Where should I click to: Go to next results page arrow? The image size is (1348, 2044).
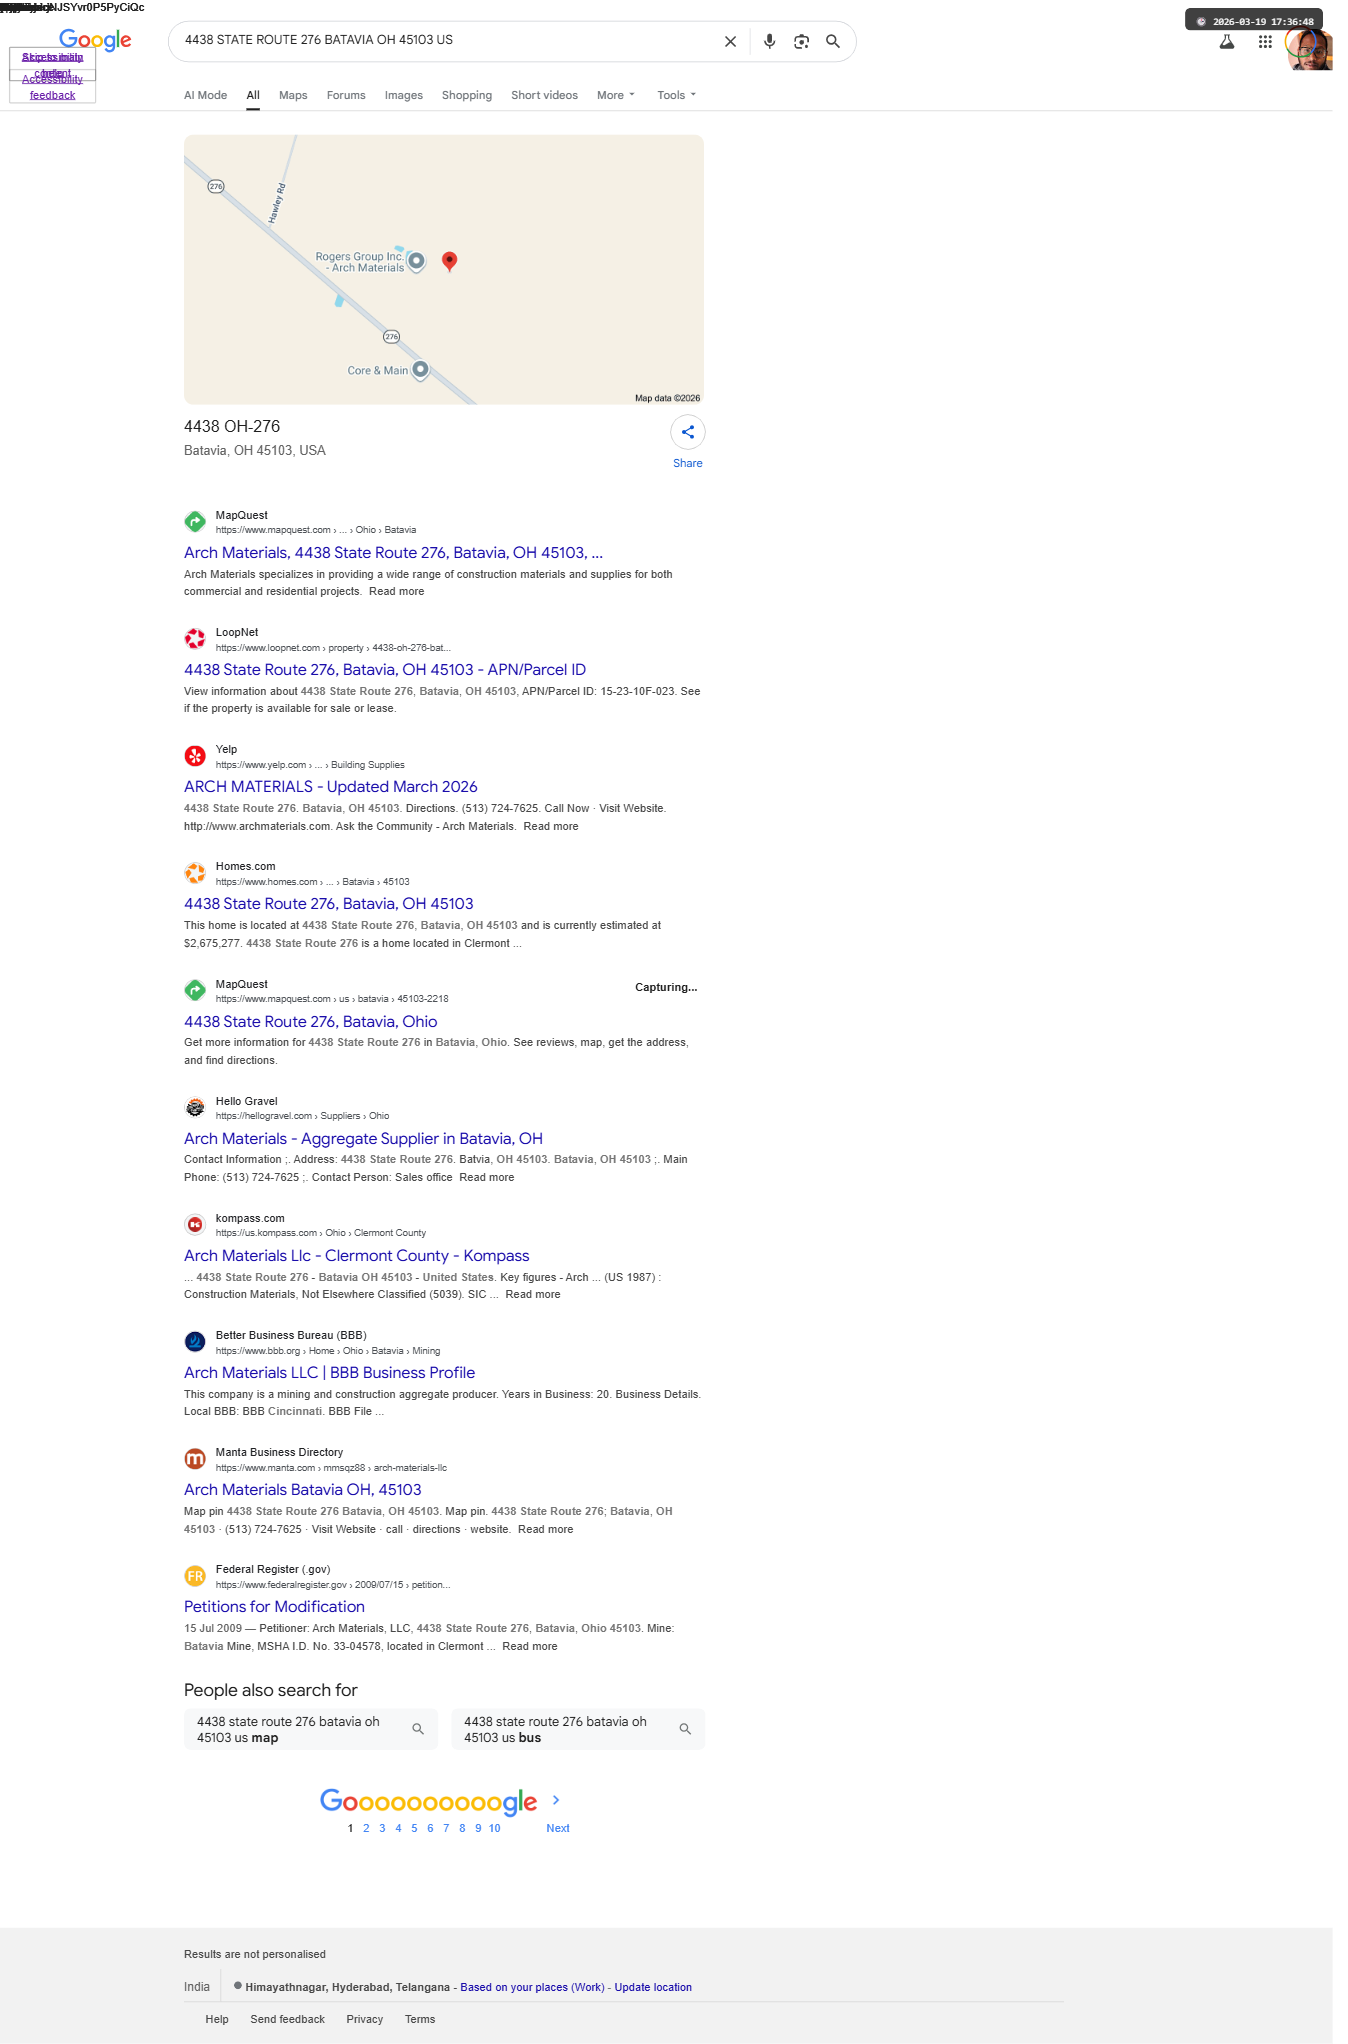click(x=557, y=1800)
